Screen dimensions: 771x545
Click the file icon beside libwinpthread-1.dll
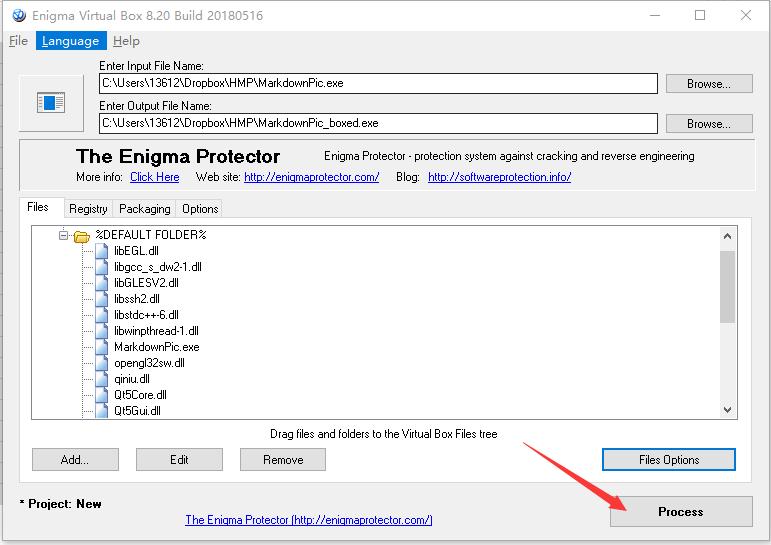tap(102, 331)
